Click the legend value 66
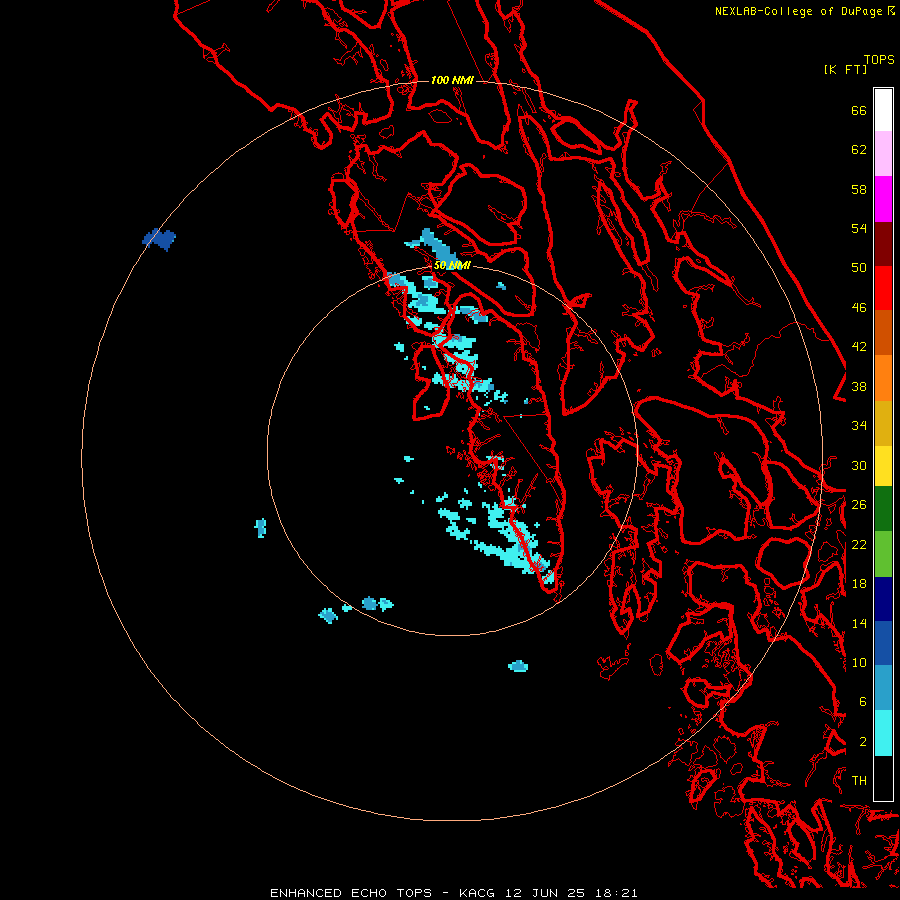This screenshot has width=900, height=900. coord(859,110)
